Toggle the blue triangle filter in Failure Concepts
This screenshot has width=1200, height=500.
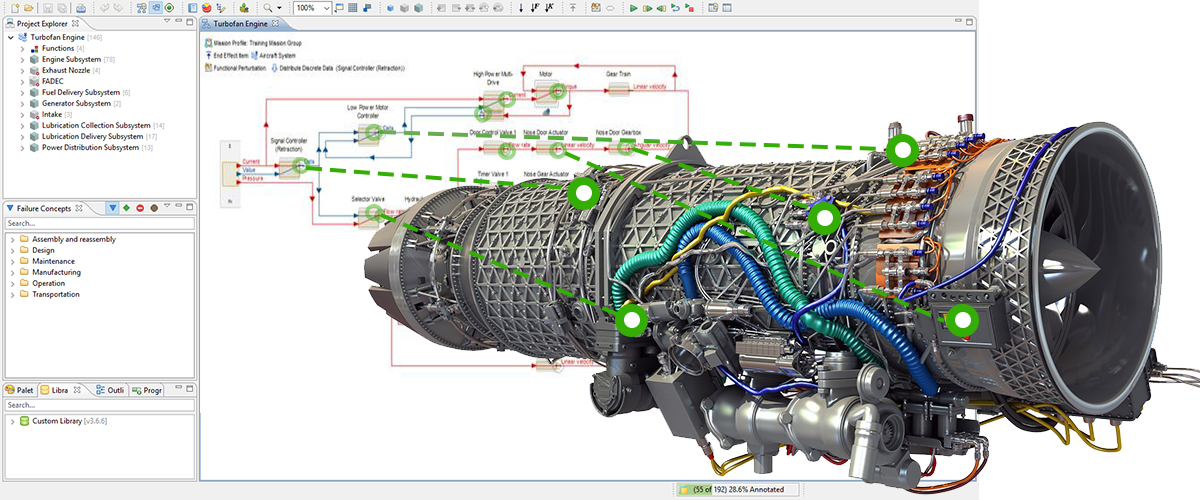click(x=113, y=208)
